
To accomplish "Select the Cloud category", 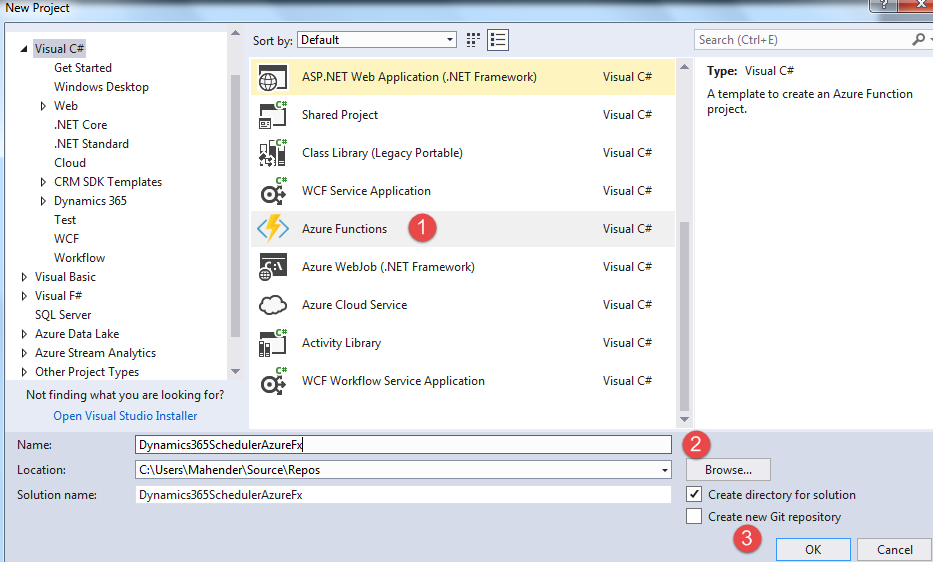I will 70,163.
